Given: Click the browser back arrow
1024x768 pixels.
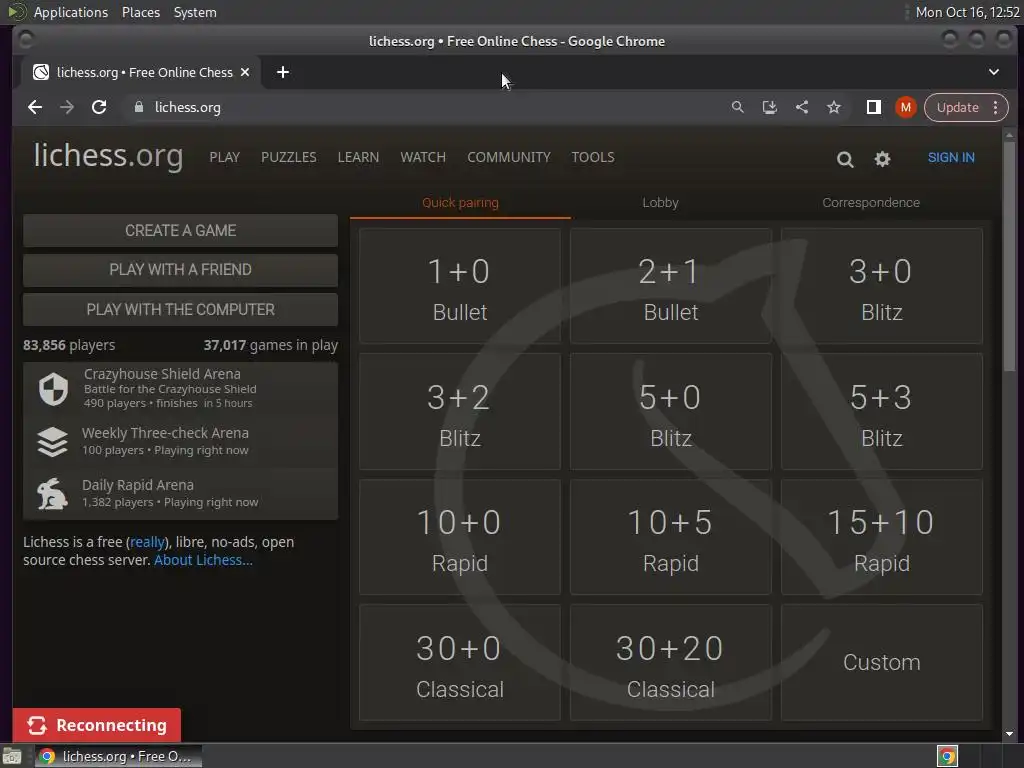Looking at the screenshot, I should [35, 107].
